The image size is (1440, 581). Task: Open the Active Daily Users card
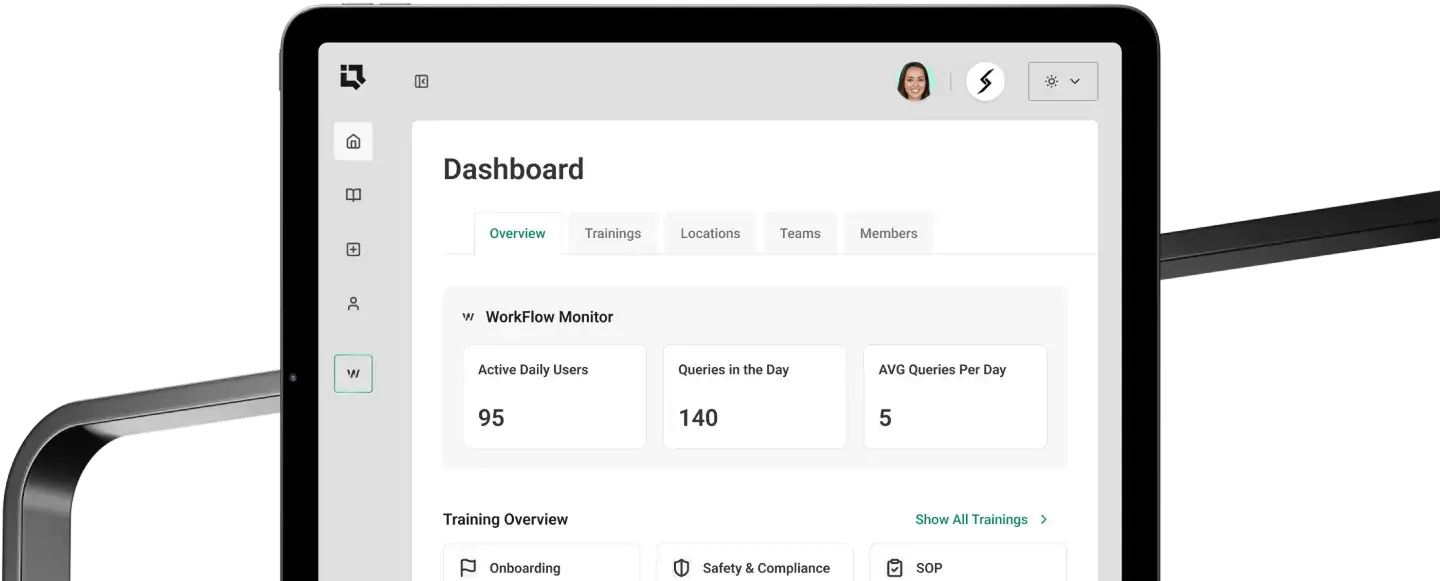tap(554, 397)
